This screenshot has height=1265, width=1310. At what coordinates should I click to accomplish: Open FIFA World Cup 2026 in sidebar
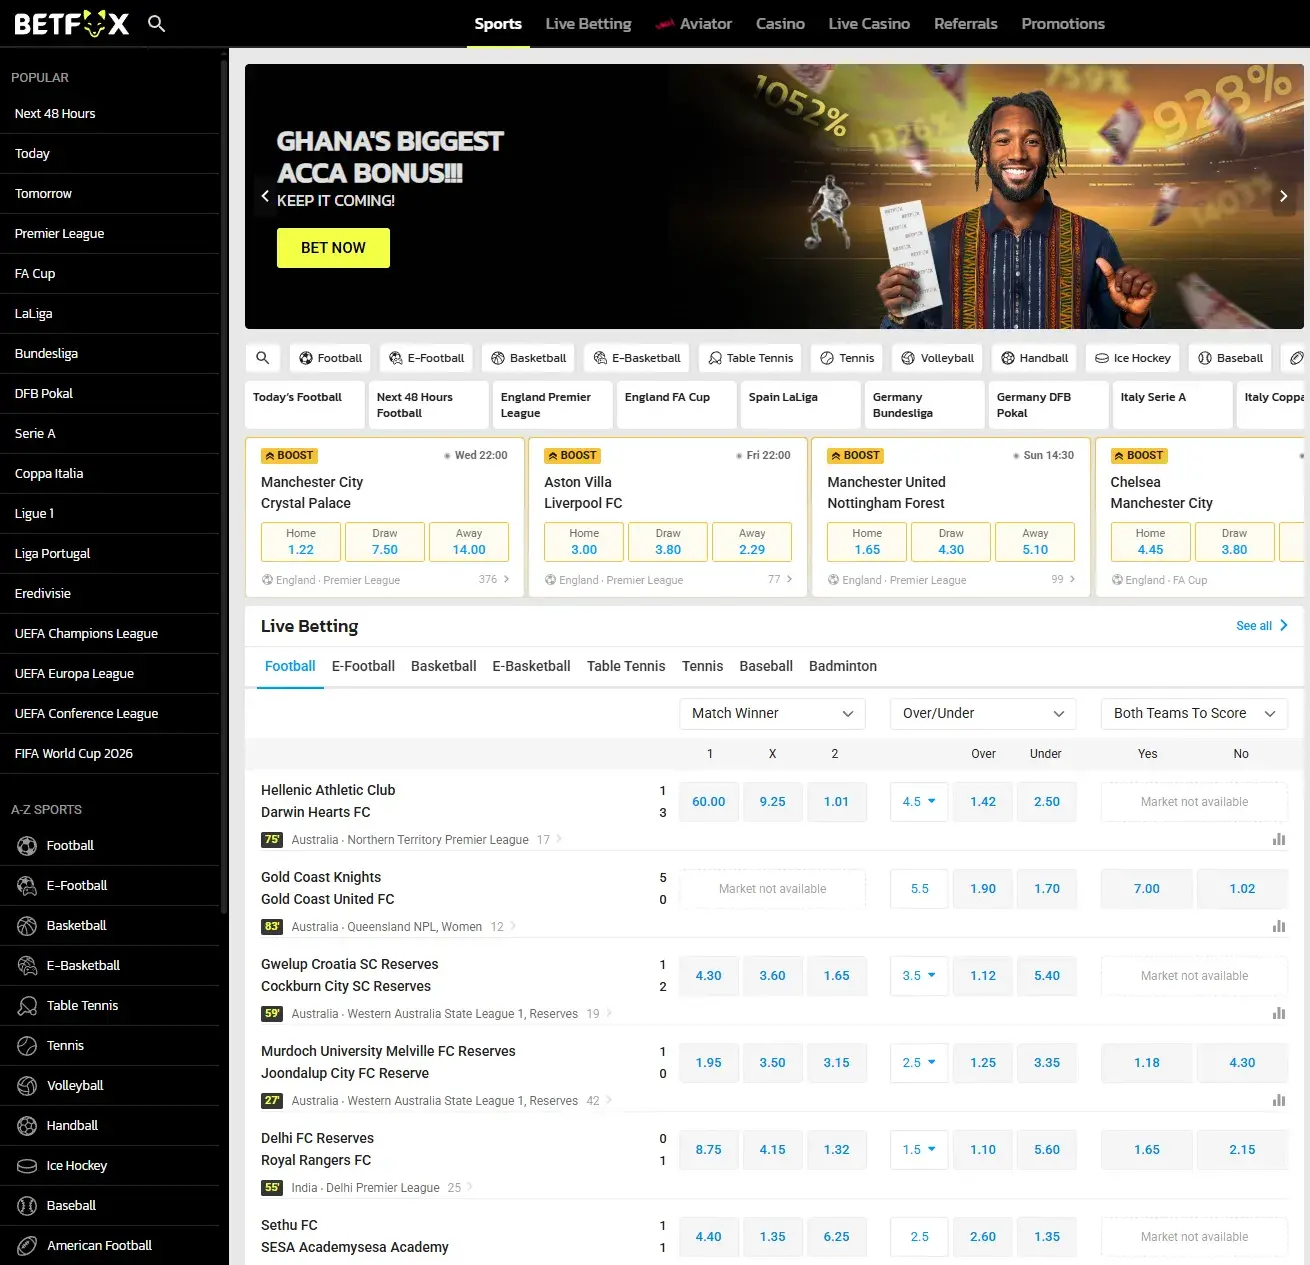pos(109,754)
